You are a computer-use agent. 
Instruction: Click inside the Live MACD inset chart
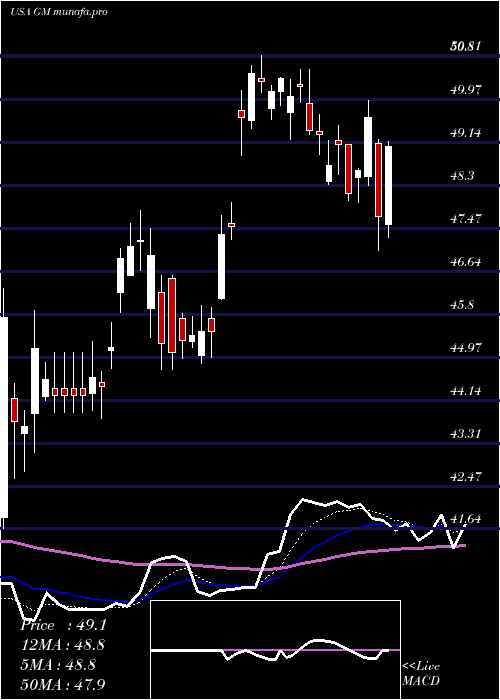pyautogui.click(x=275, y=650)
